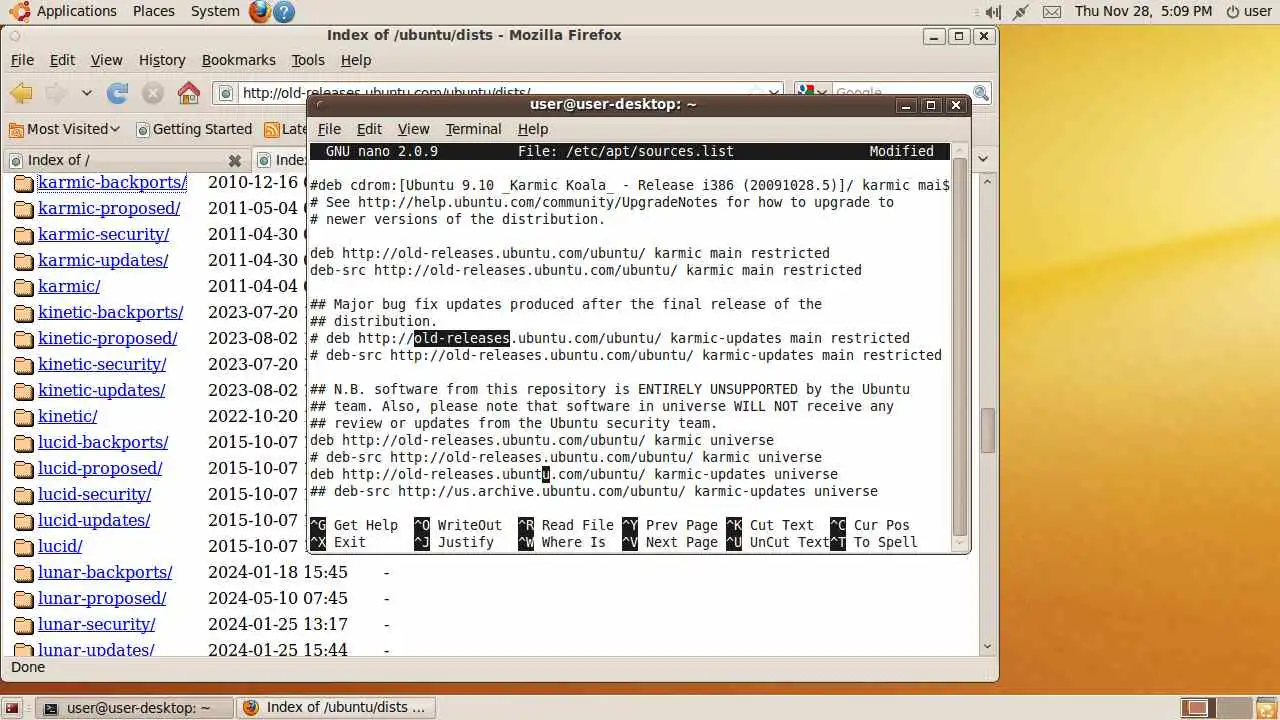Click folder icon beside lucid-proposed/
Screen dimensions: 1280x720
coord(23,469)
